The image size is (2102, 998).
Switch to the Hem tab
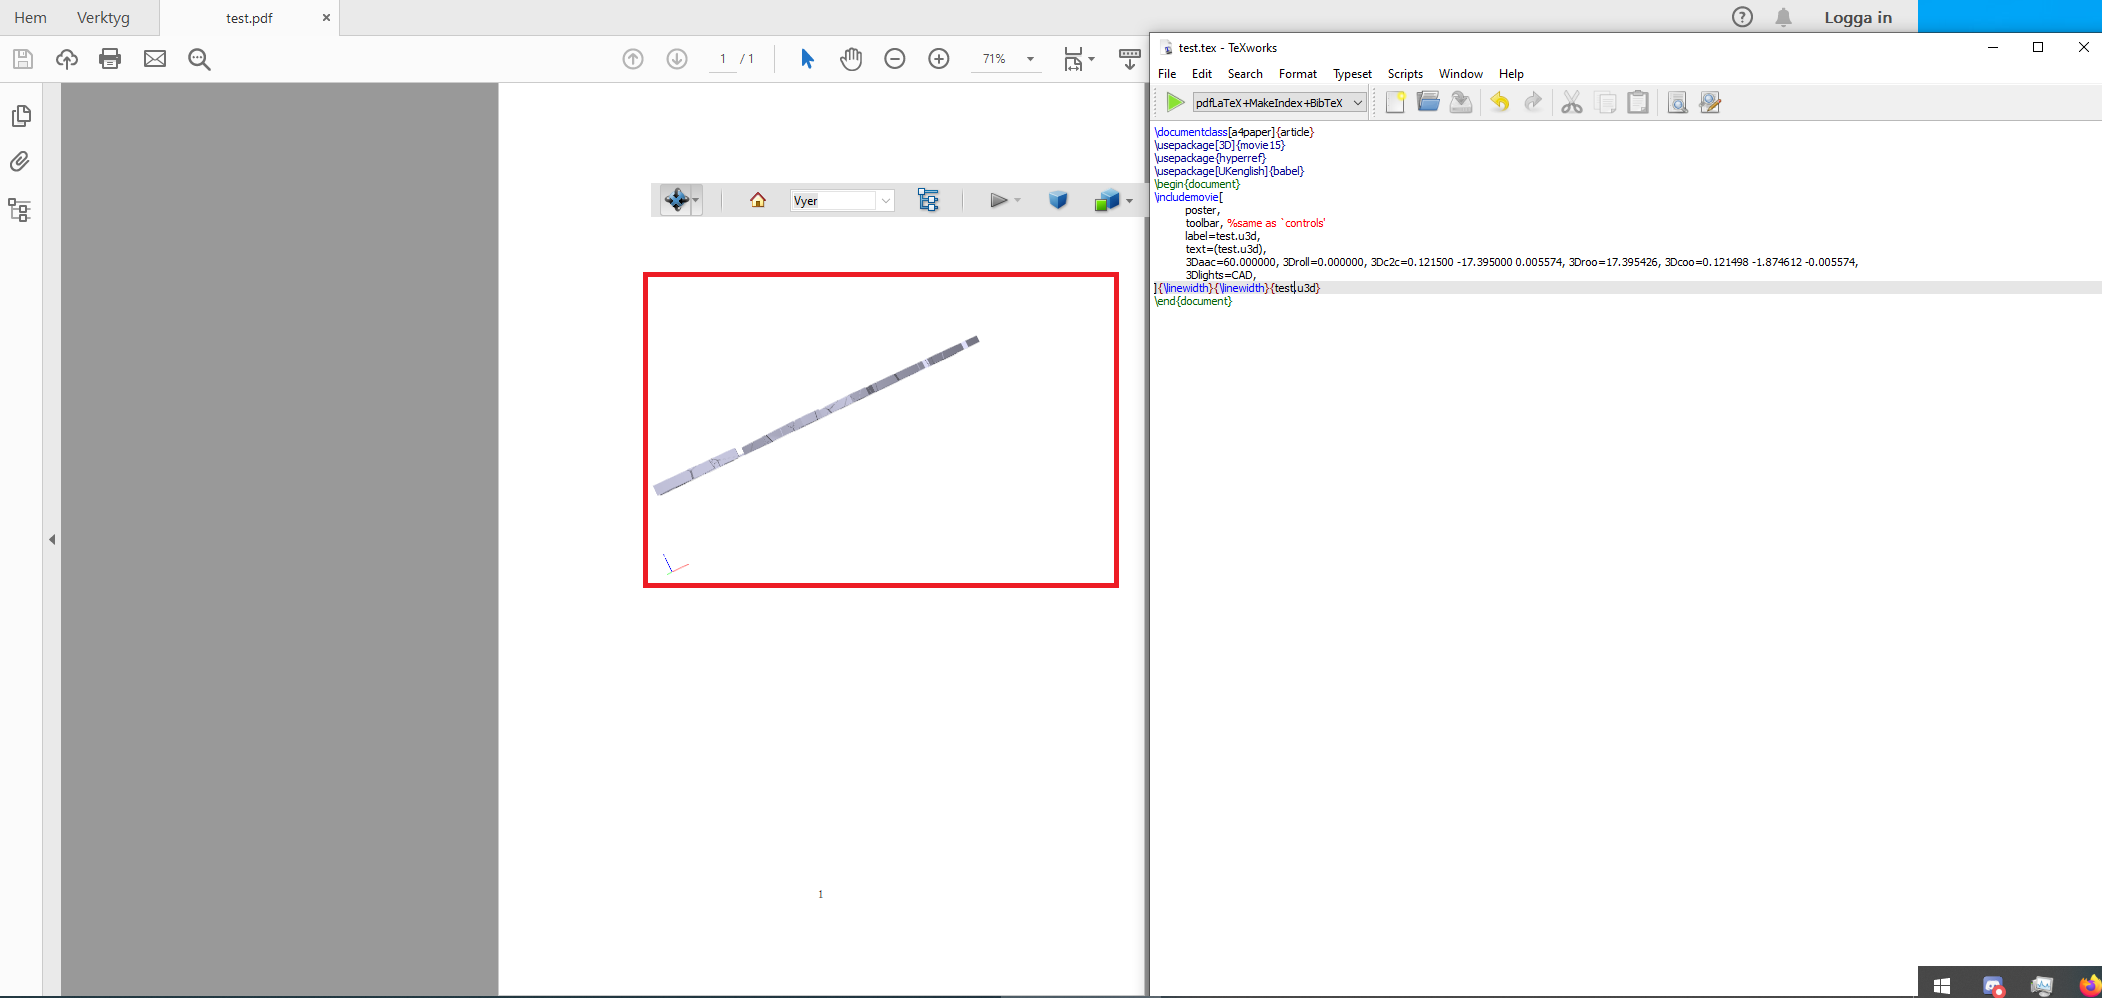[x=30, y=18]
